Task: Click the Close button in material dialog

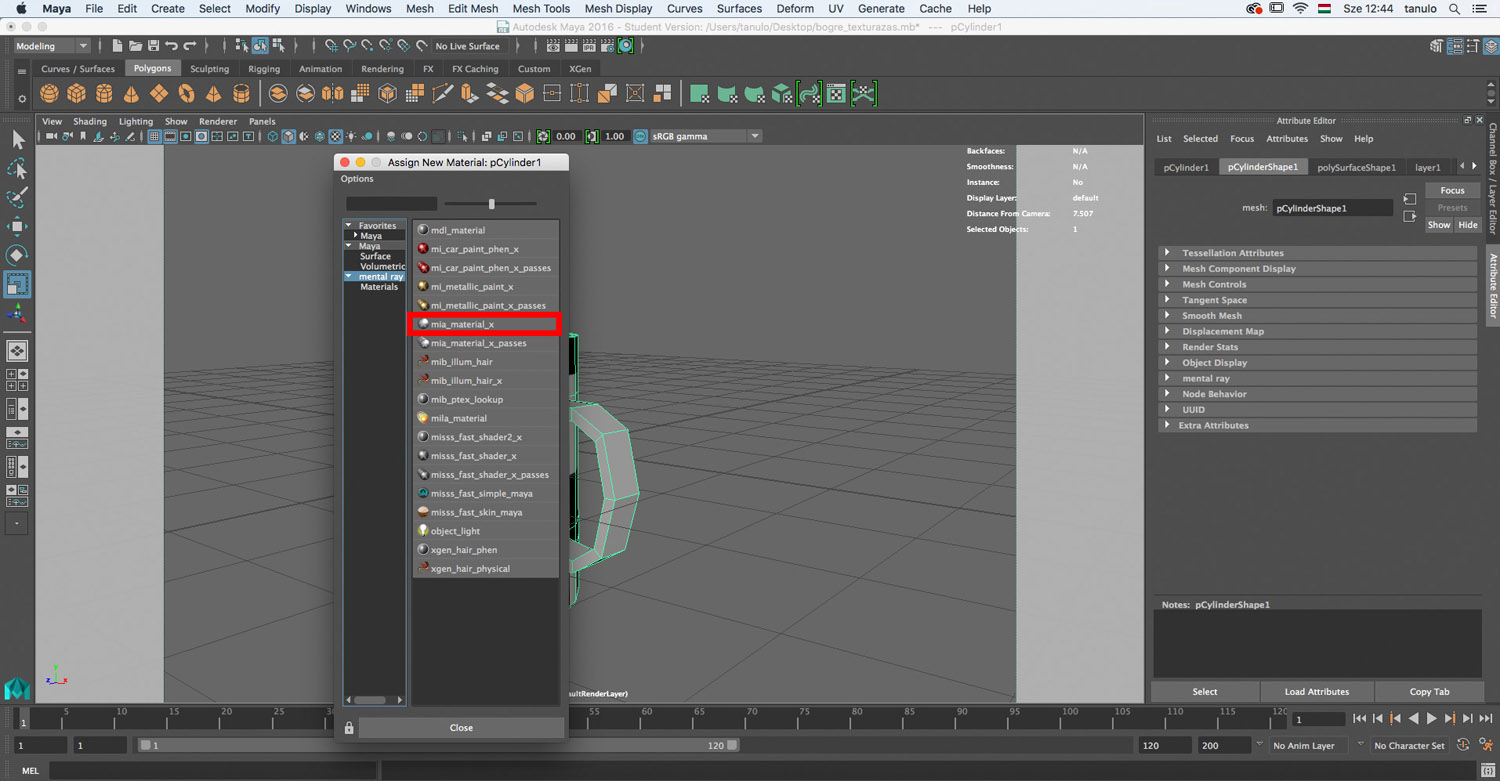Action: 461,728
